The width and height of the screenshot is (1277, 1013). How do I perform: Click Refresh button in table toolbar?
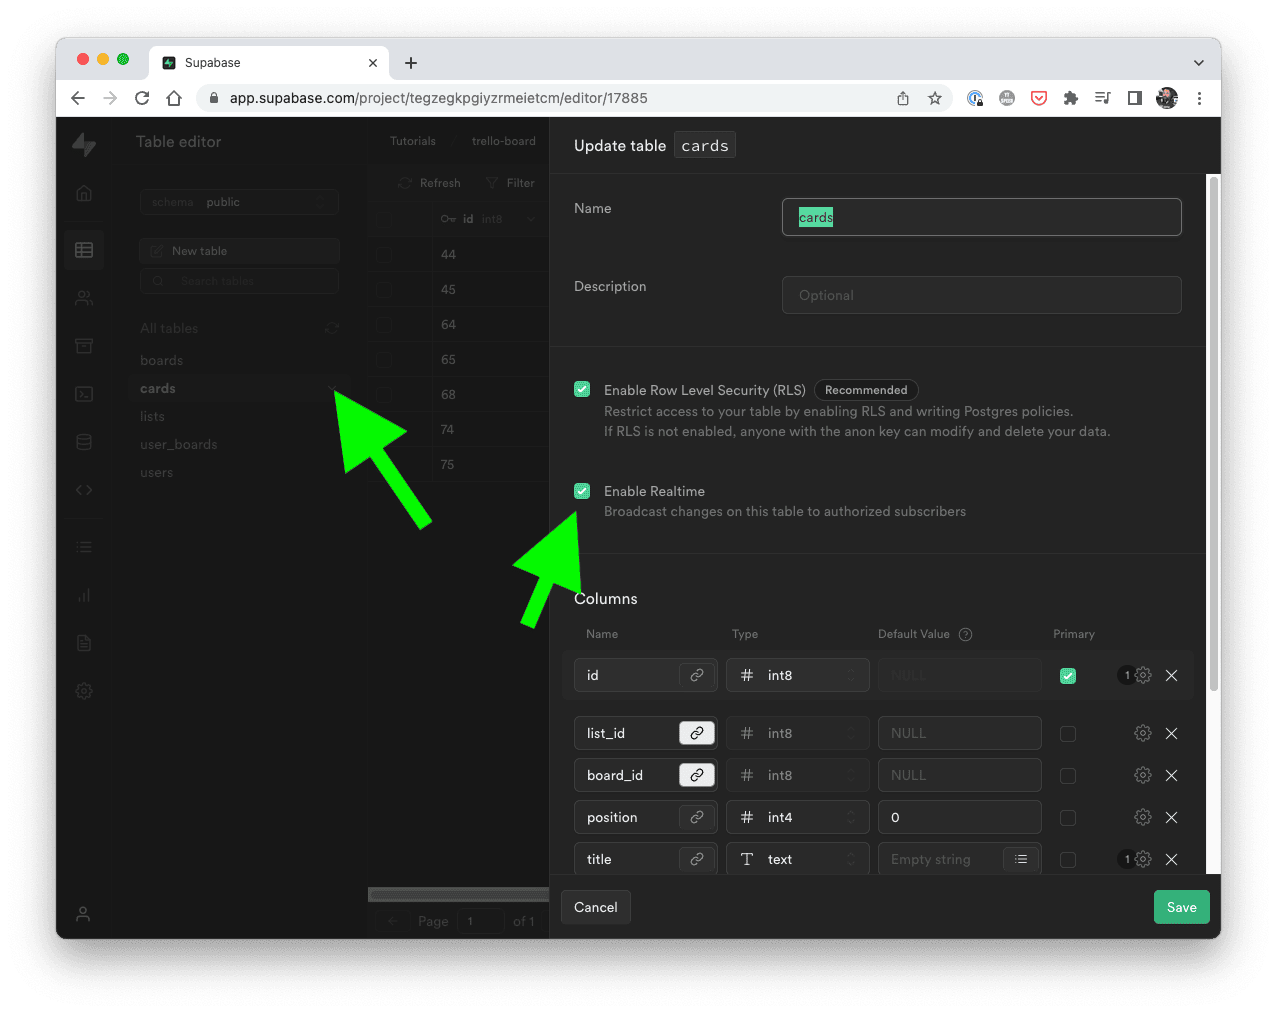430,183
